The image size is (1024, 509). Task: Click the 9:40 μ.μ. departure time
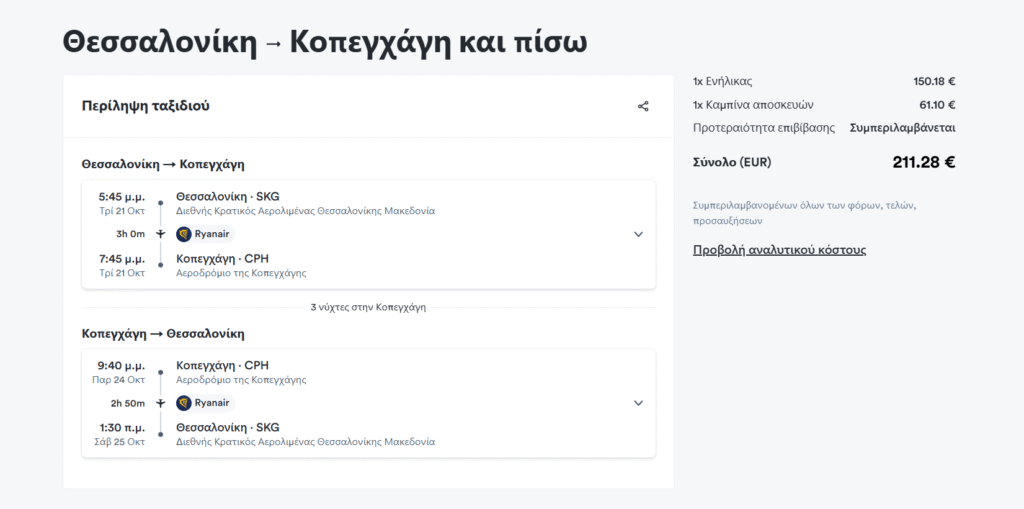[121, 365]
